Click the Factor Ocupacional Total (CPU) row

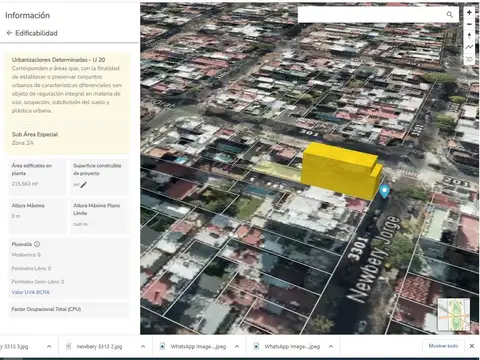[x=68, y=309]
